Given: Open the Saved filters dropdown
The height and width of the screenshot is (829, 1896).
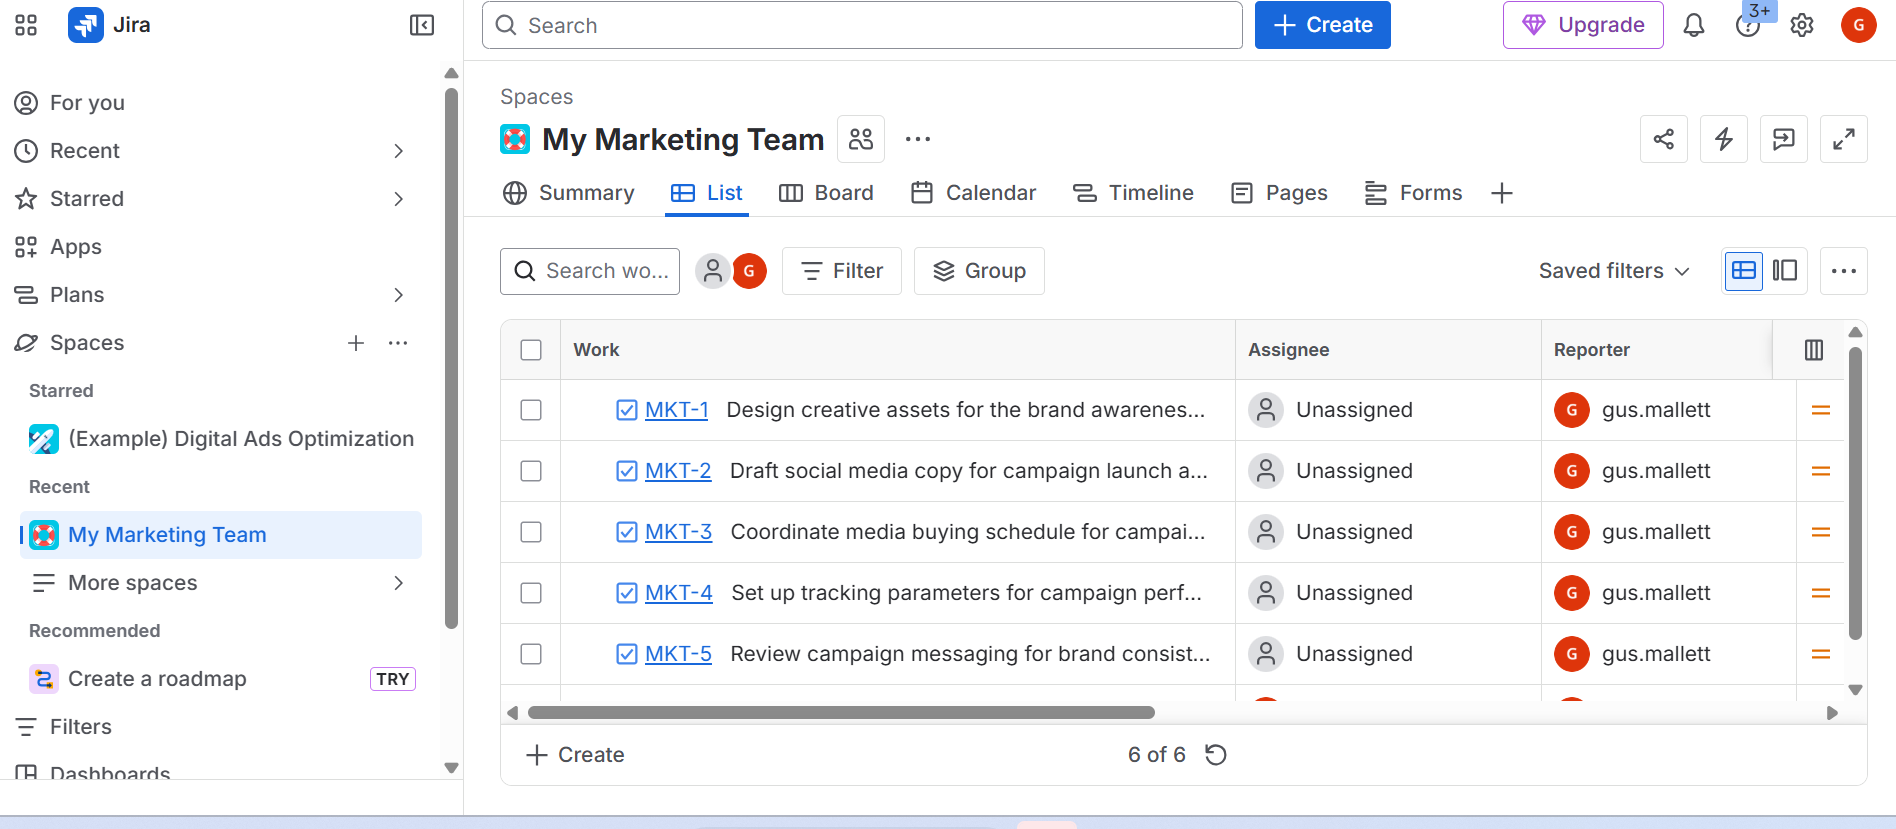Looking at the screenshot, I should coord(1614,271).
